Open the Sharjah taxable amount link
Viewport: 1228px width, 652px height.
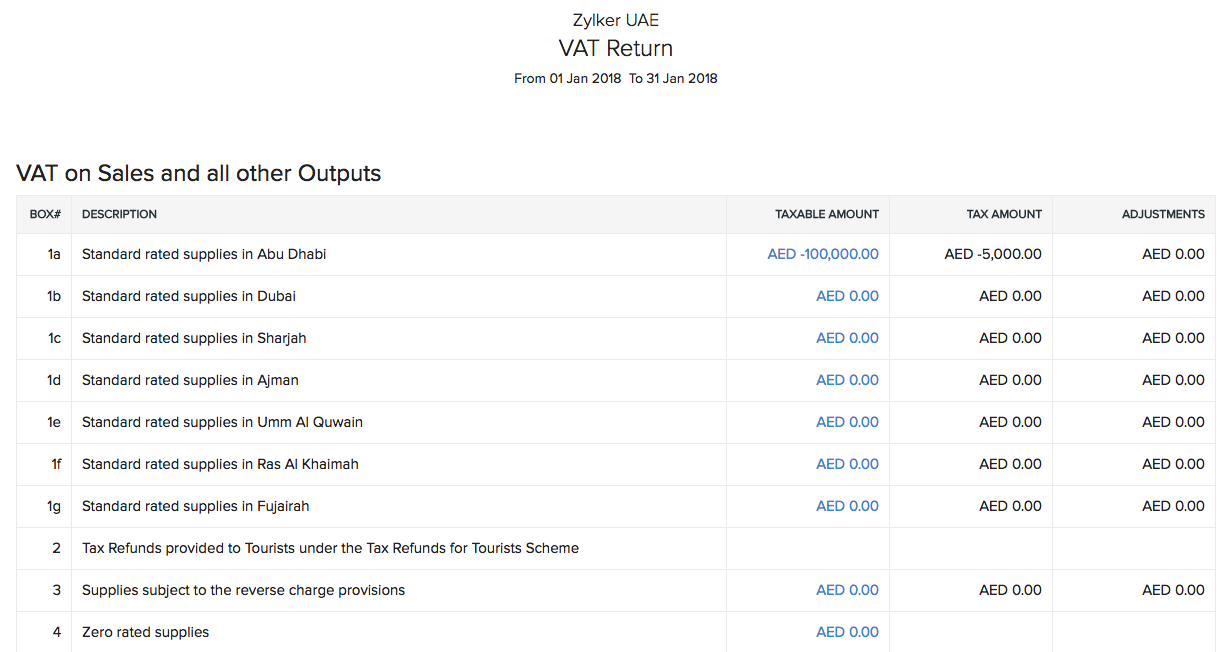[x=847, y=338]
